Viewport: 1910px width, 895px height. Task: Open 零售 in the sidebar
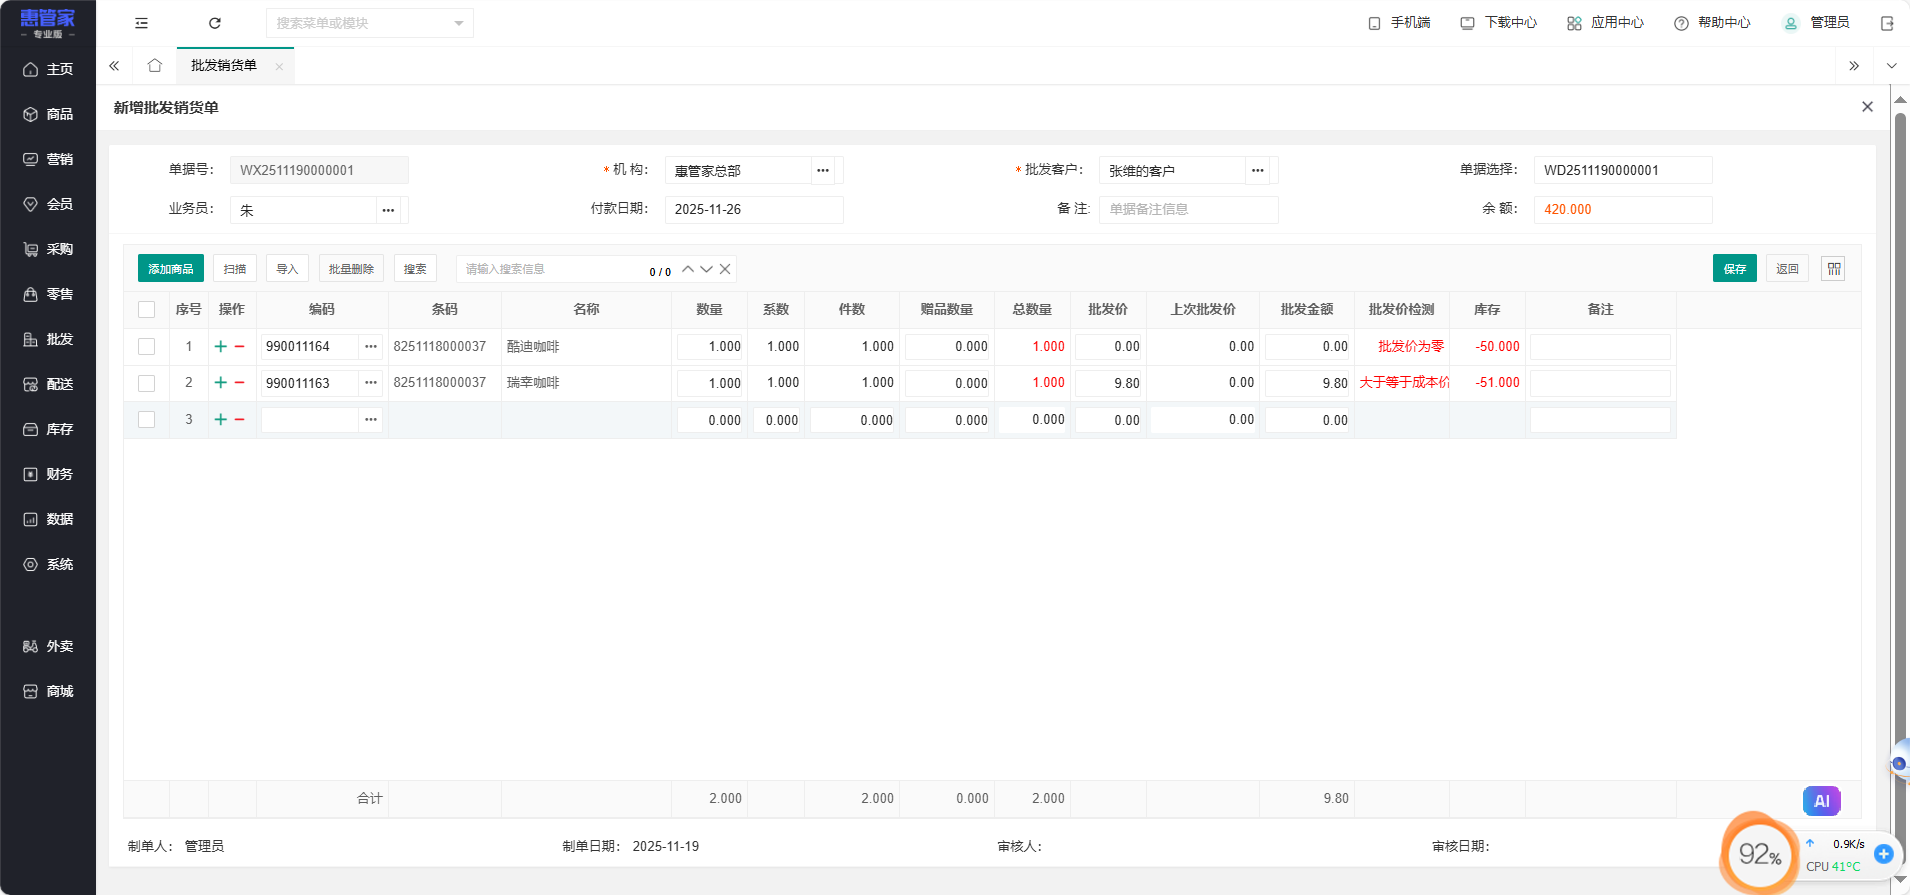(48, 294)
